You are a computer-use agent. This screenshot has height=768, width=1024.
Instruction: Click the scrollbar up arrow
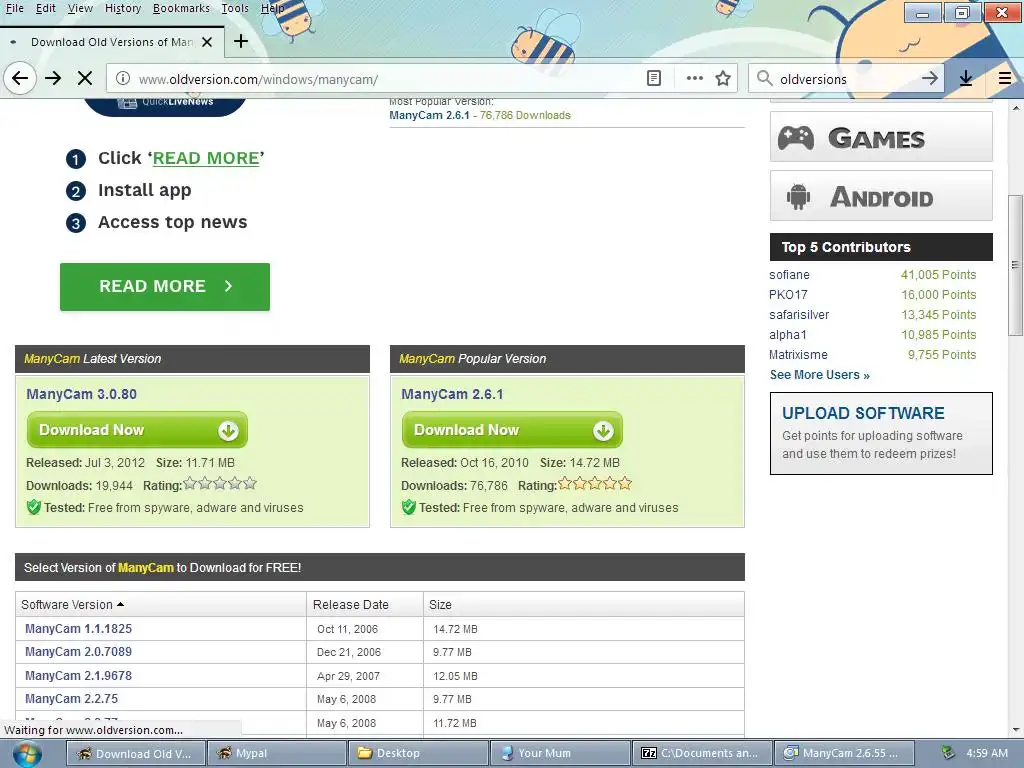point(1016,107)
